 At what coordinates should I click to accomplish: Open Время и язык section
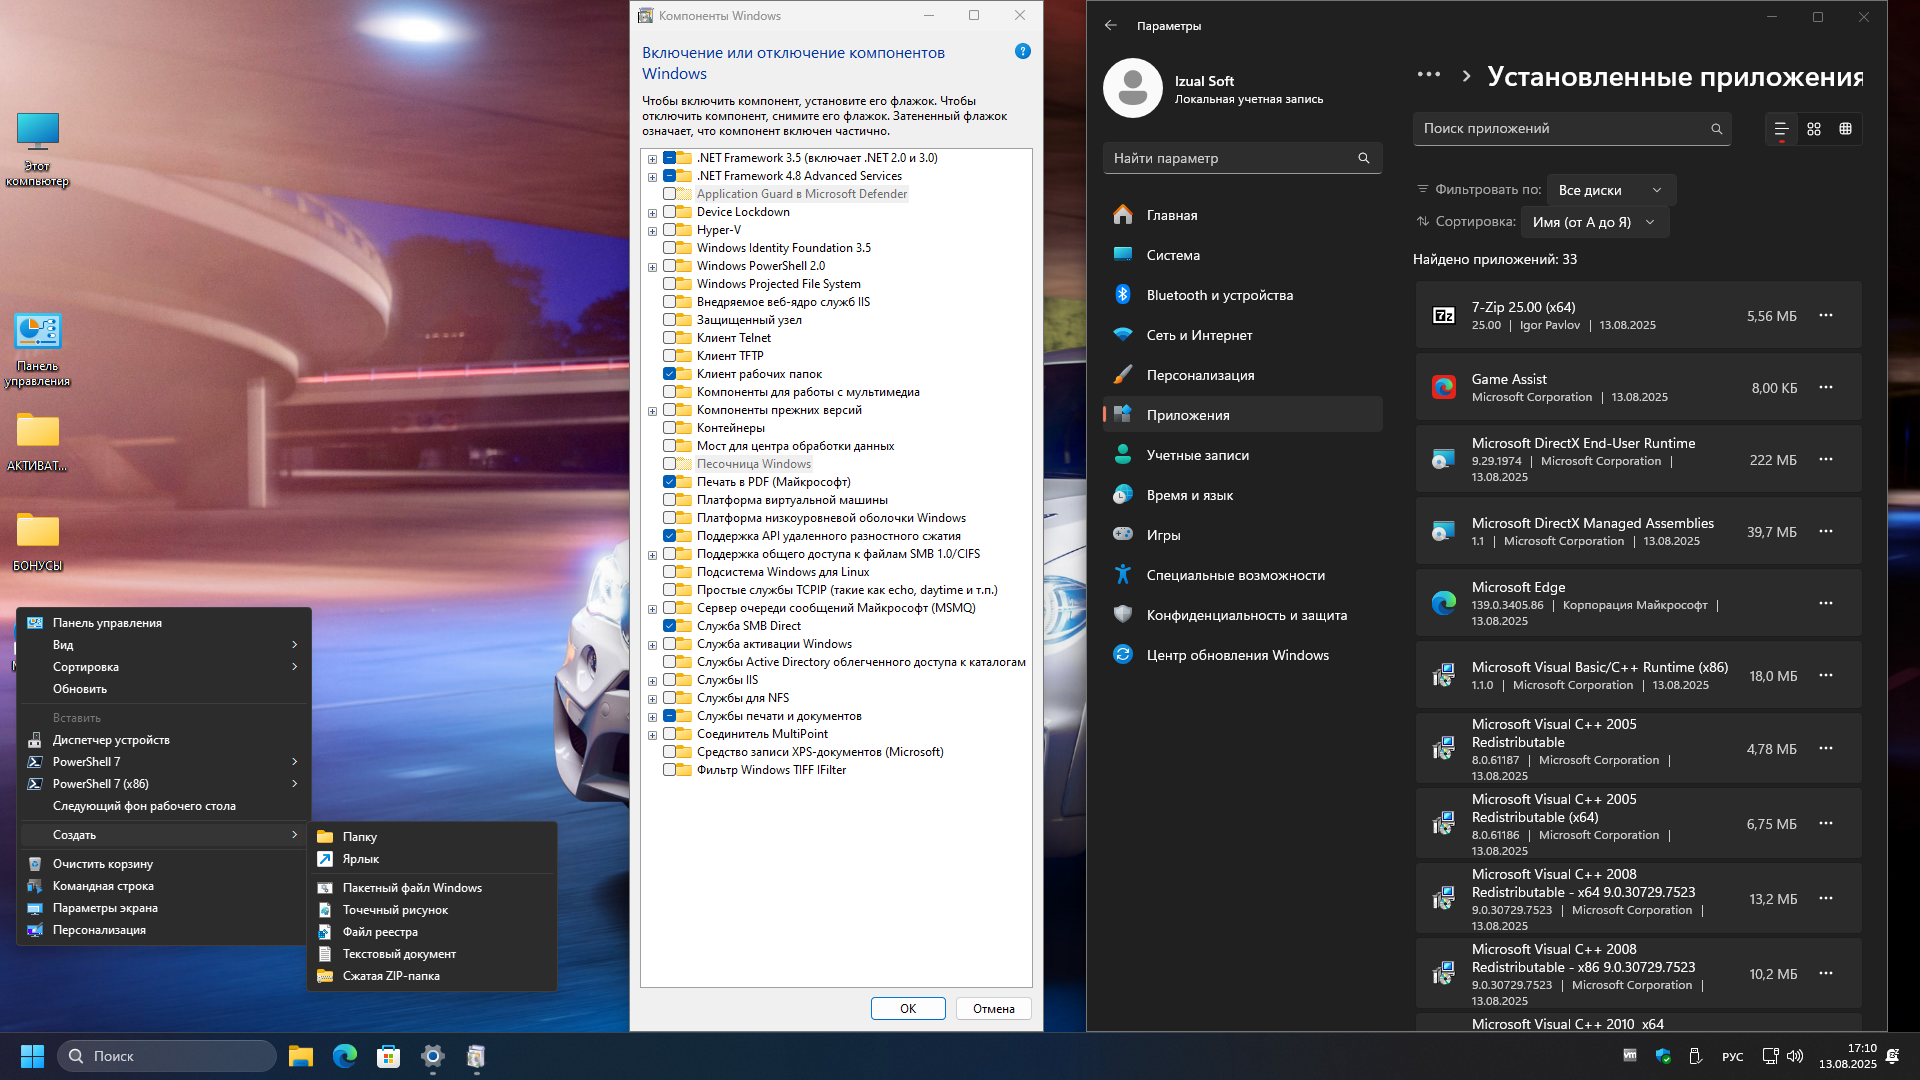pyautogui.click(x=1242, y=495)
